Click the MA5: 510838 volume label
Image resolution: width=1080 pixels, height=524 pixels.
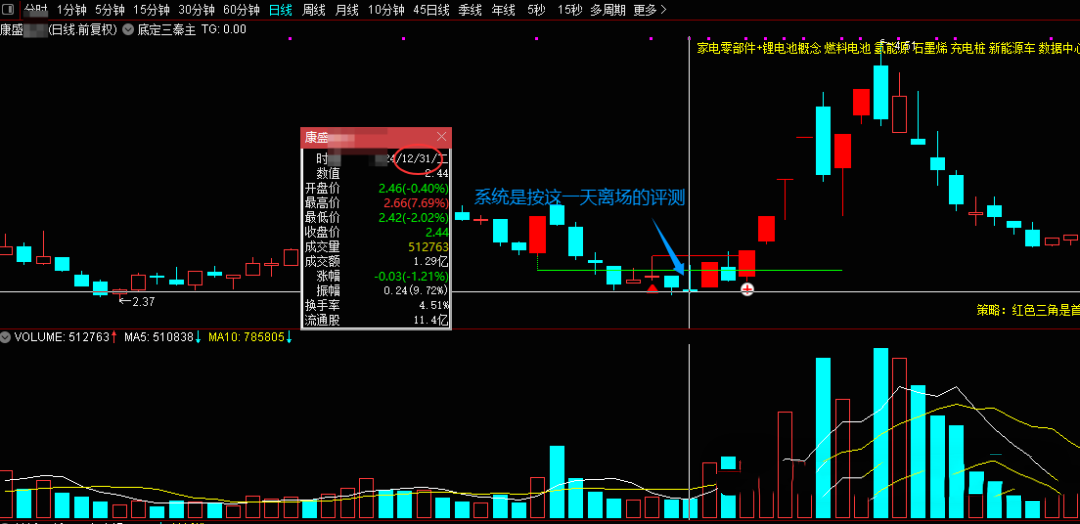164,337
